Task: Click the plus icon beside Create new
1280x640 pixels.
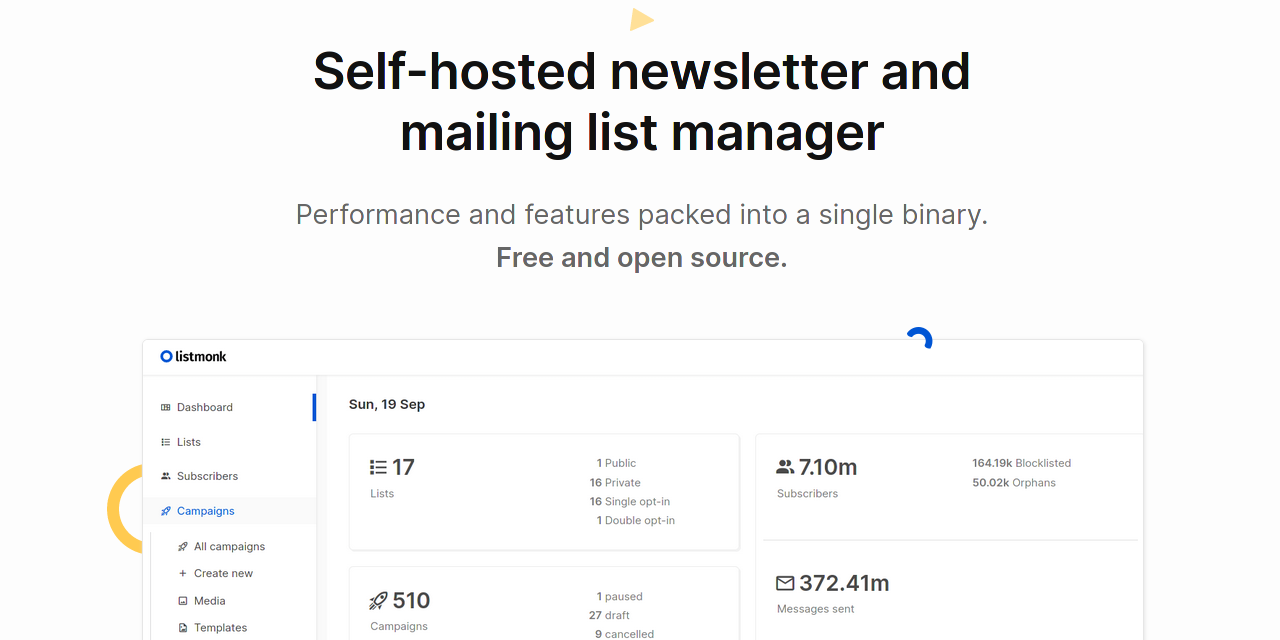Action: (x=183, y=573)
